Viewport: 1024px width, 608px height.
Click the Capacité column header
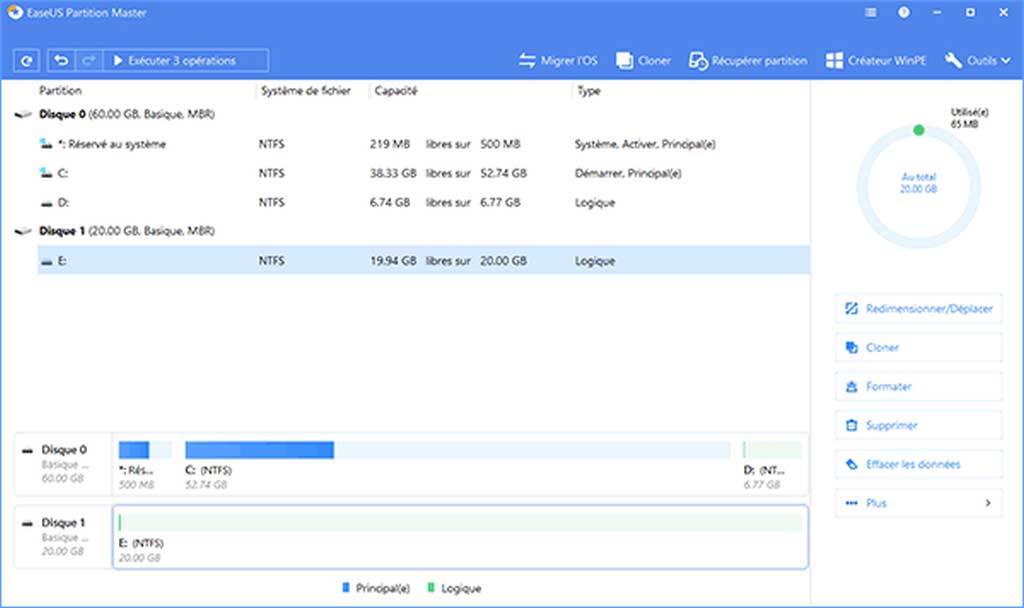(396, 90)
